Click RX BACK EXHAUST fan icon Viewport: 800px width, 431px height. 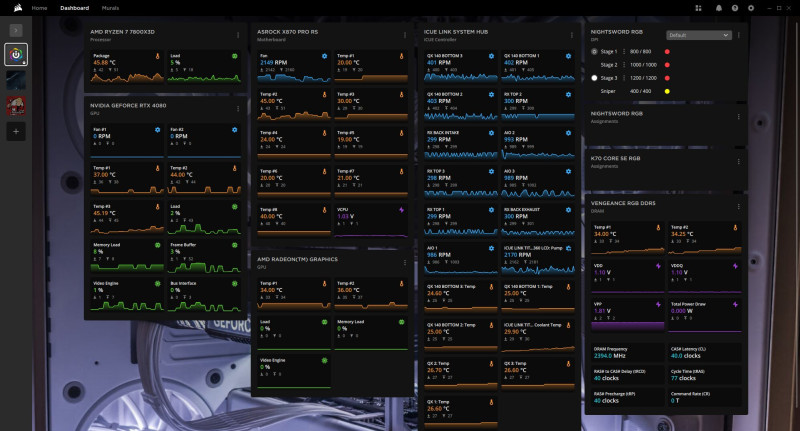(568, 210)
